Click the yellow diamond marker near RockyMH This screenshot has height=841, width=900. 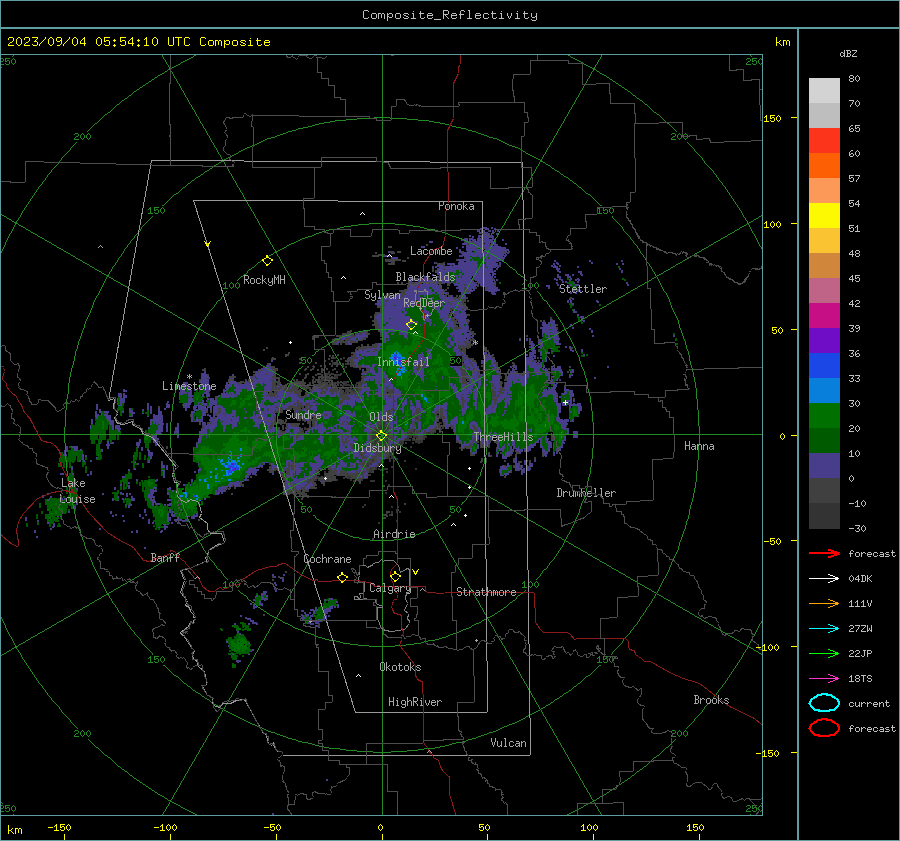[267, 261]
